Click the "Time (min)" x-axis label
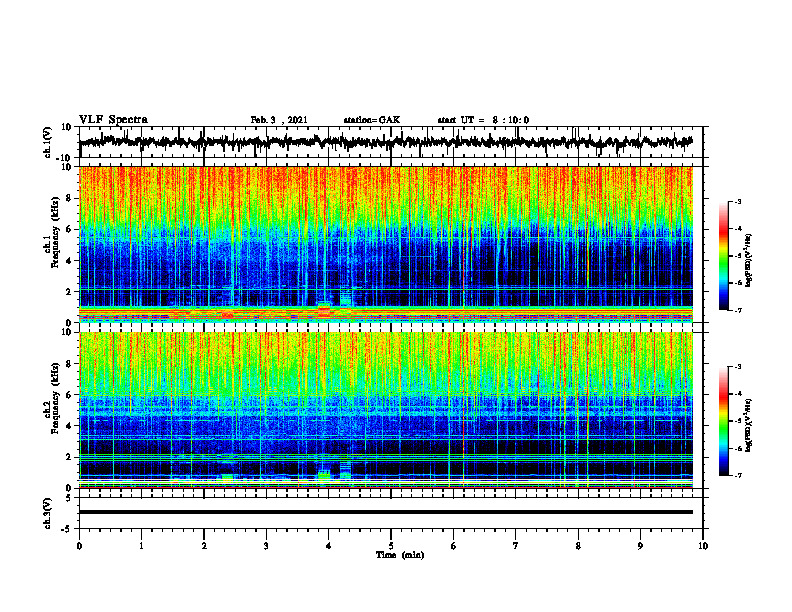The width and height of the screenshot is (792, 612). click(400, 555)
